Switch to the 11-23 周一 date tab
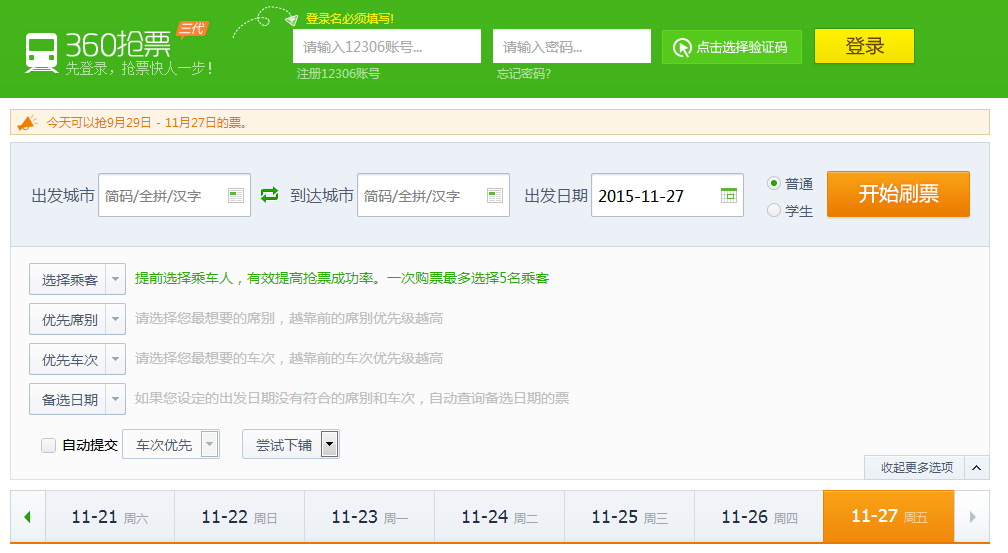 (370, 517)
